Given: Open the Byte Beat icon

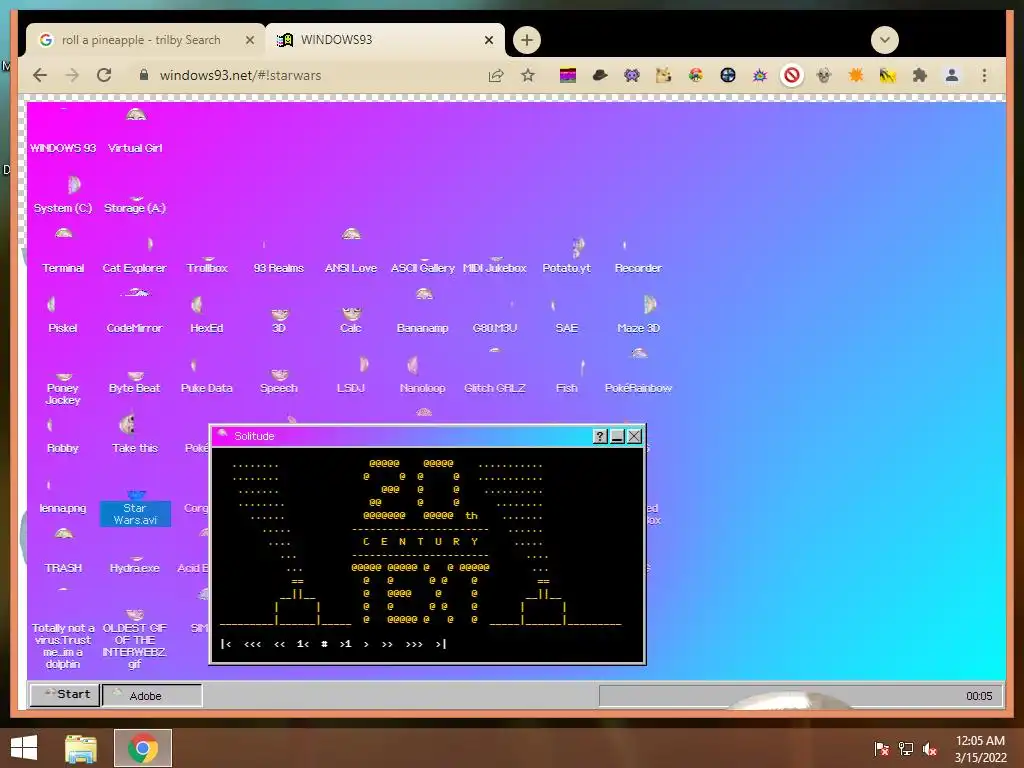Looking at the screenshot, I should pos(135,383).
